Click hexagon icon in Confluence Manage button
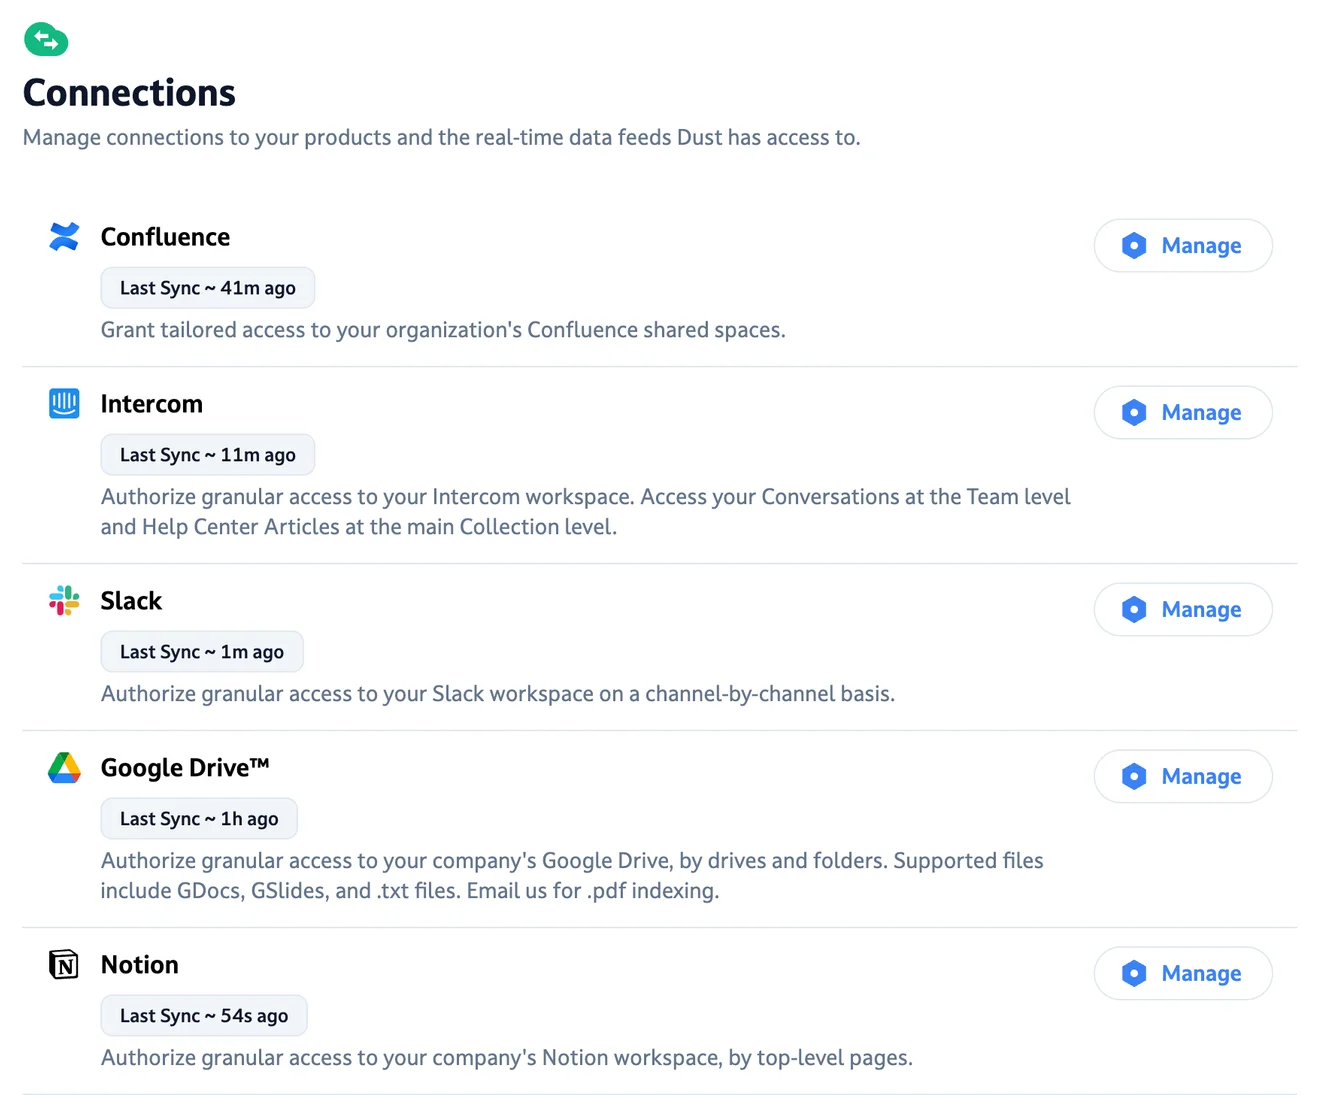 tap(1133, 245)
